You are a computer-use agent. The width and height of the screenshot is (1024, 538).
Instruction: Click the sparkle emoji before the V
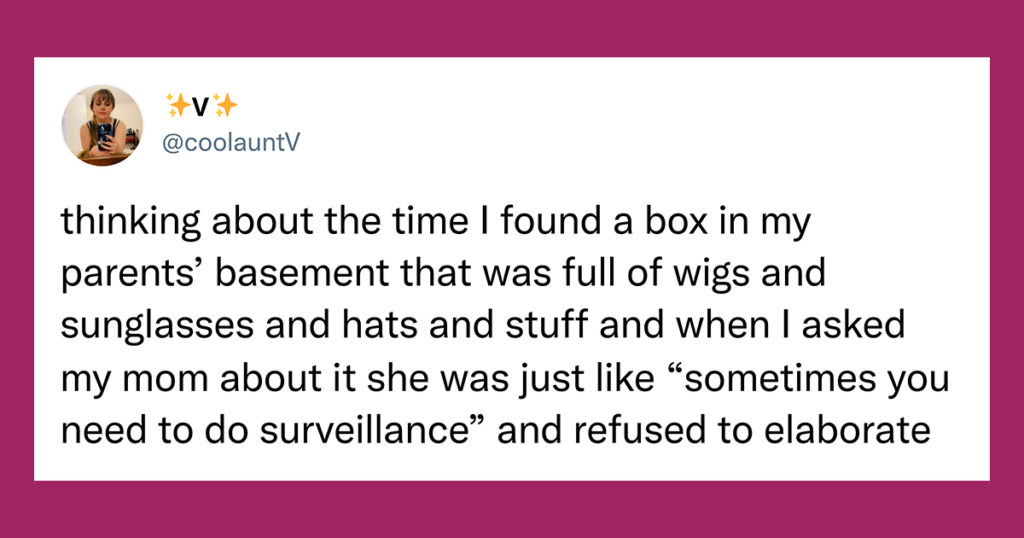point(178,105)
